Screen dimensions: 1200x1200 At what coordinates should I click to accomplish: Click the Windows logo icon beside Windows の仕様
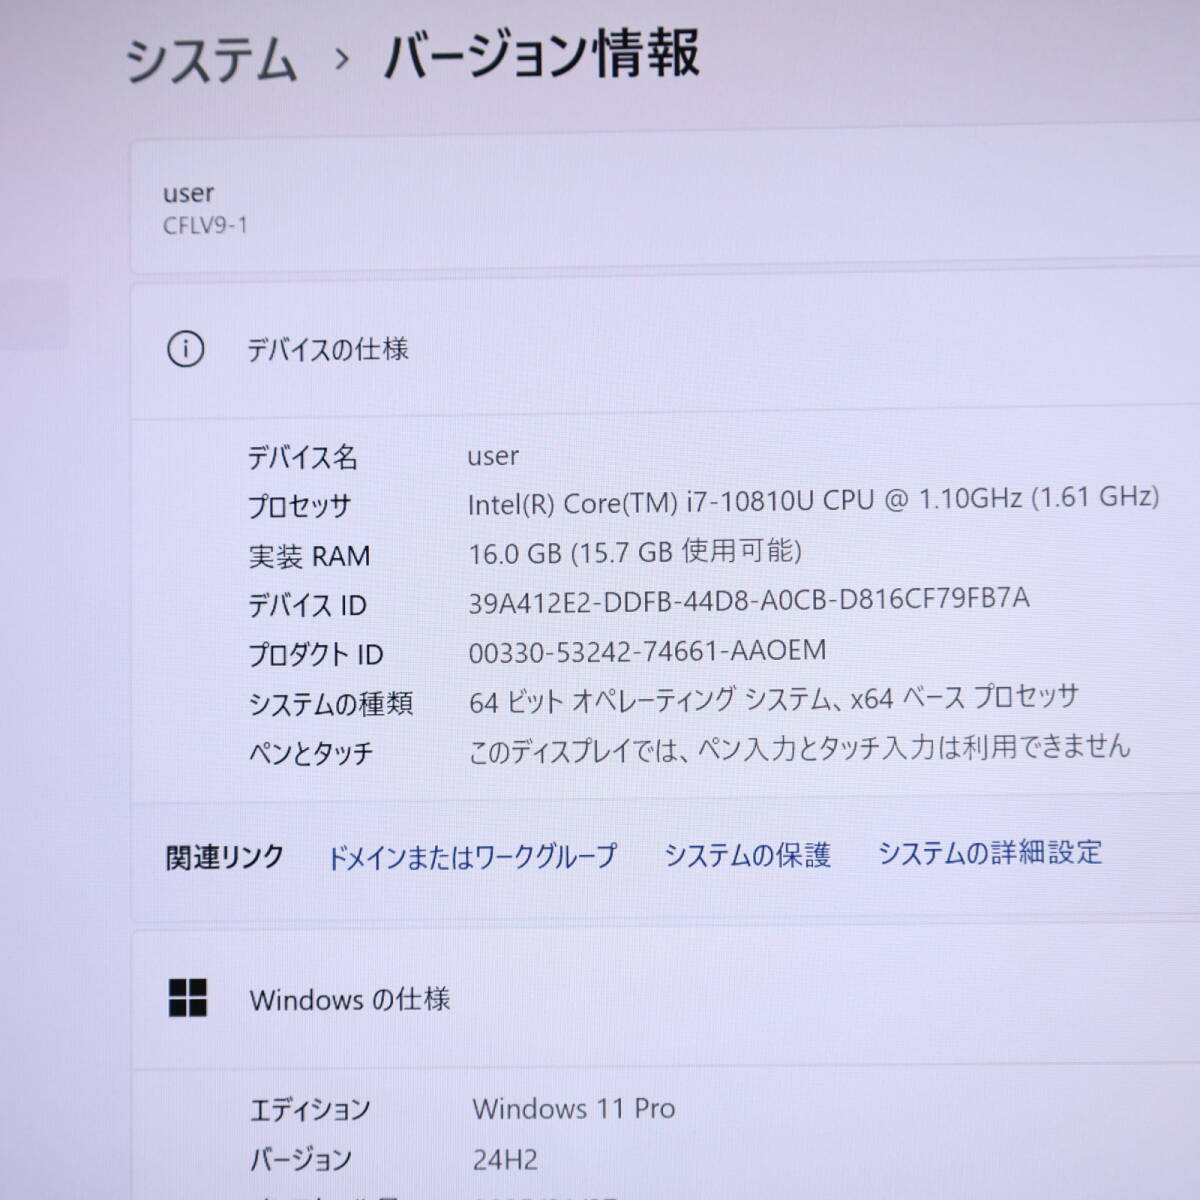[188, 997]
